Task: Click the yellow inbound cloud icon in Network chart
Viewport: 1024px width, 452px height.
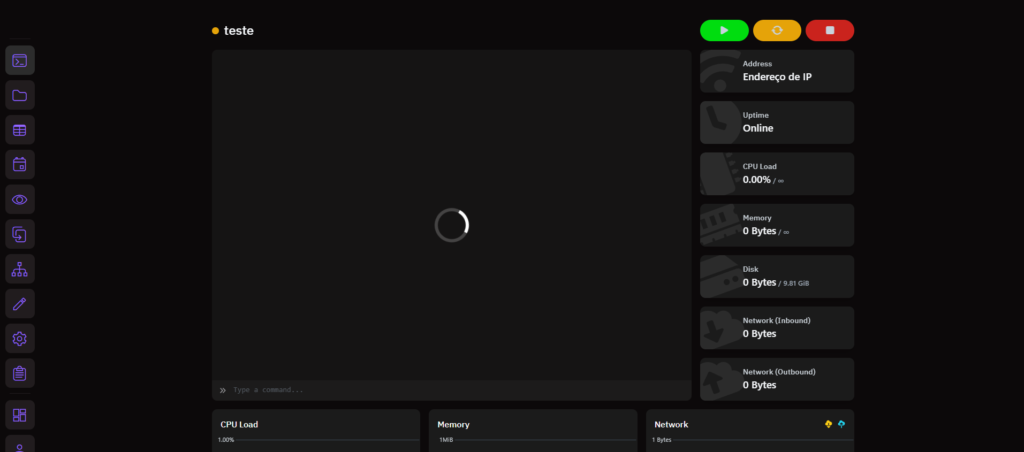Action: 828,424
